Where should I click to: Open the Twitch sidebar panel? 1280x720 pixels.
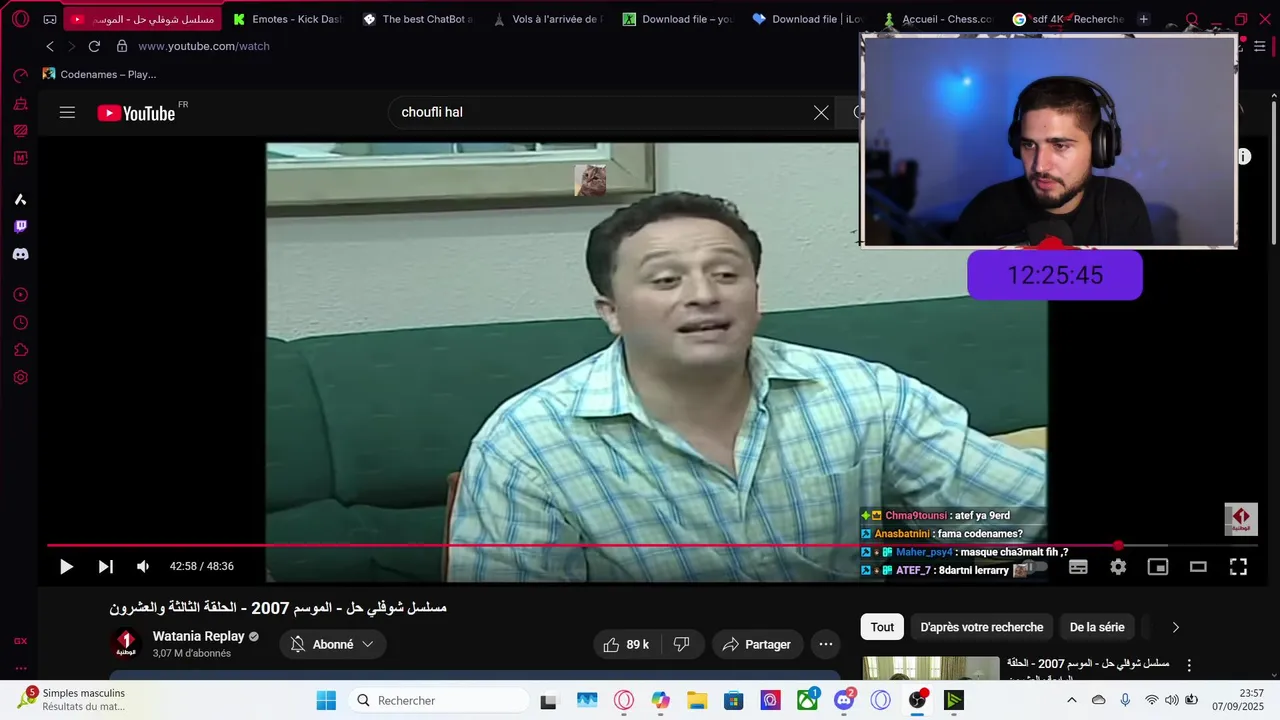pos(20,227)
